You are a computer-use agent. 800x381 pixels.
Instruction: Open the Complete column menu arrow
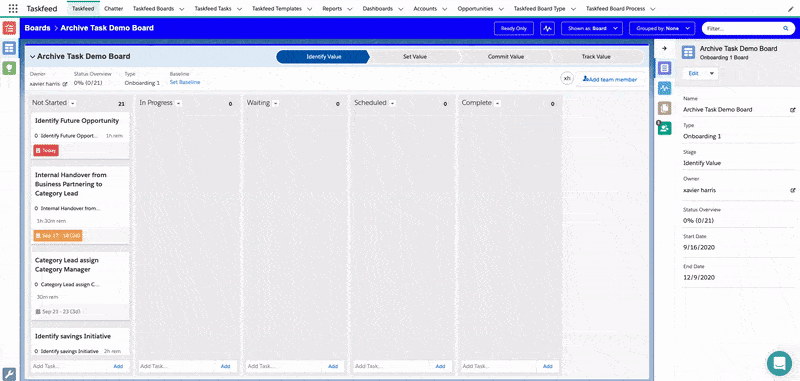497,103
